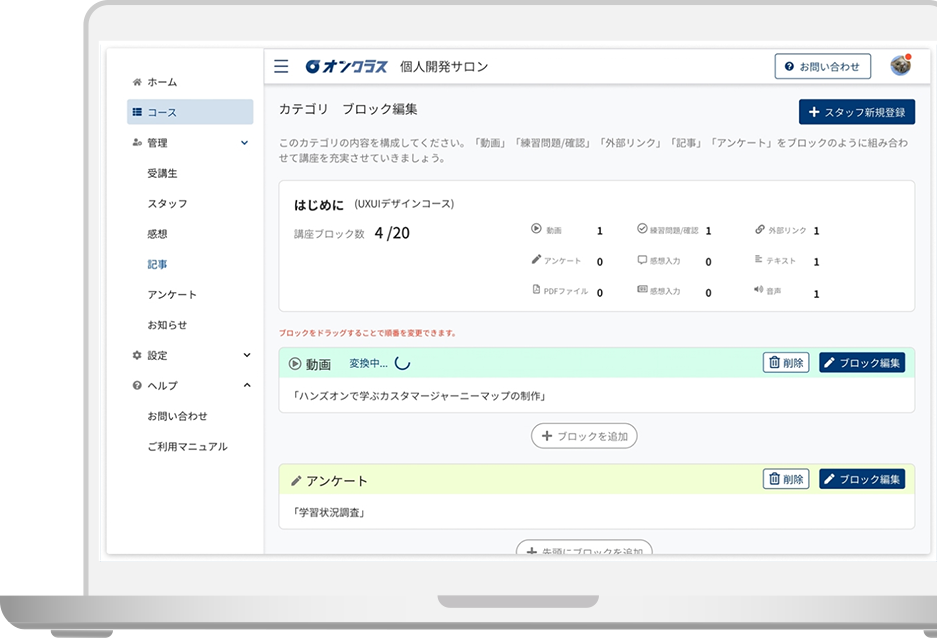937x638 pixels.
Task: Click the 練習問題/確認 check icon
Action: [x=642, y=228]
